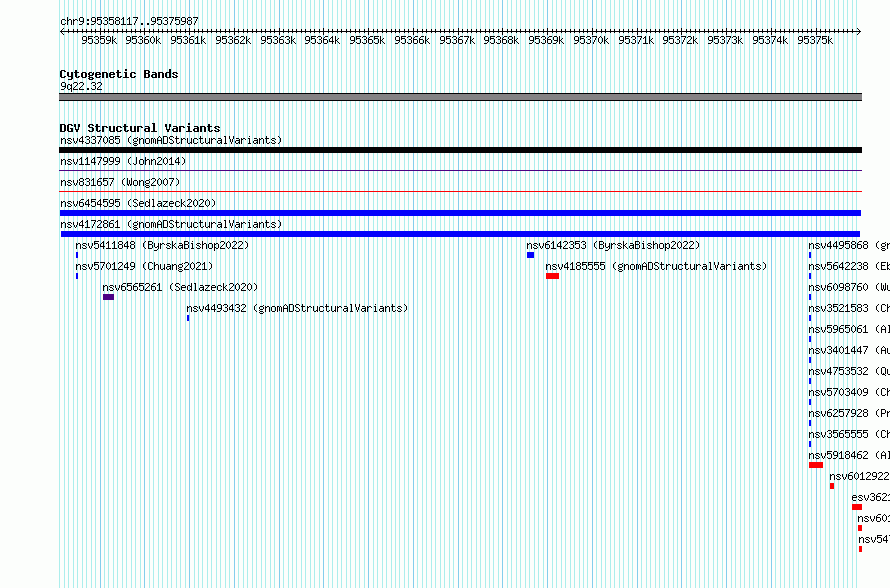The width and height of the screenshot is (890, 588).
Task: Select the Cytogenetic Bands track title
Action: pos(119,74)
